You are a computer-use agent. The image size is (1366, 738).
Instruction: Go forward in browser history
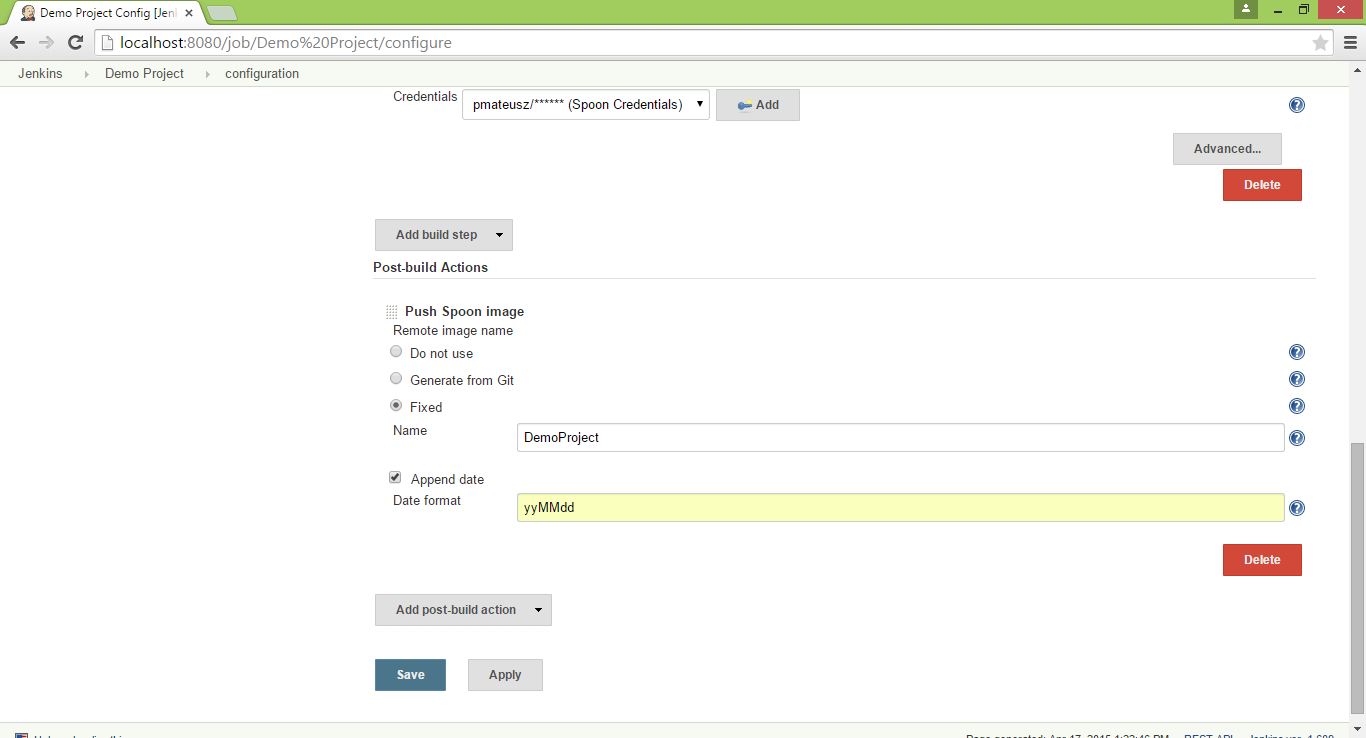[46, 42]
